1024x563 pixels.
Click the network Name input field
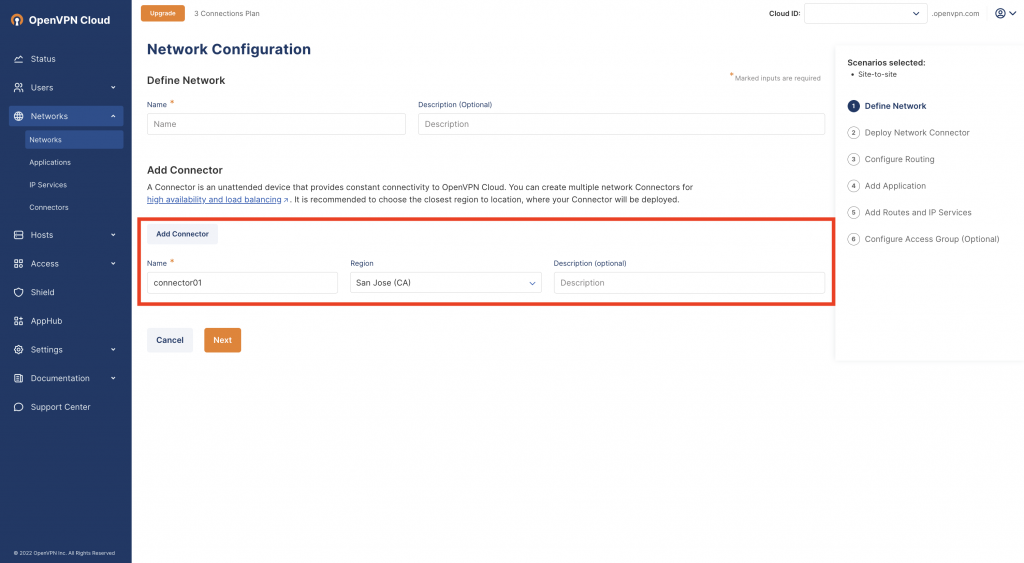pos(276,124)
